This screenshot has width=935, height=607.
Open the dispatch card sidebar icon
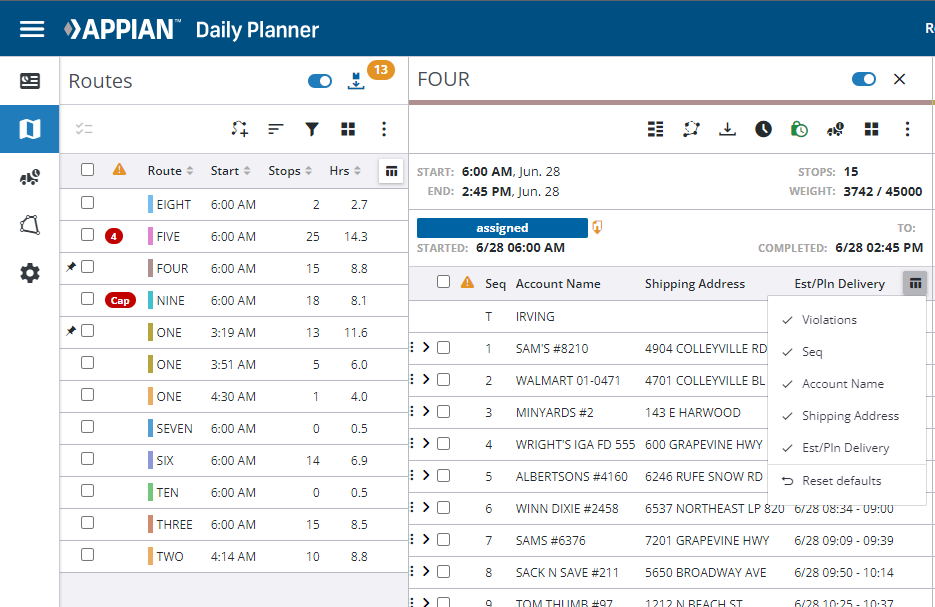(30, 80)
